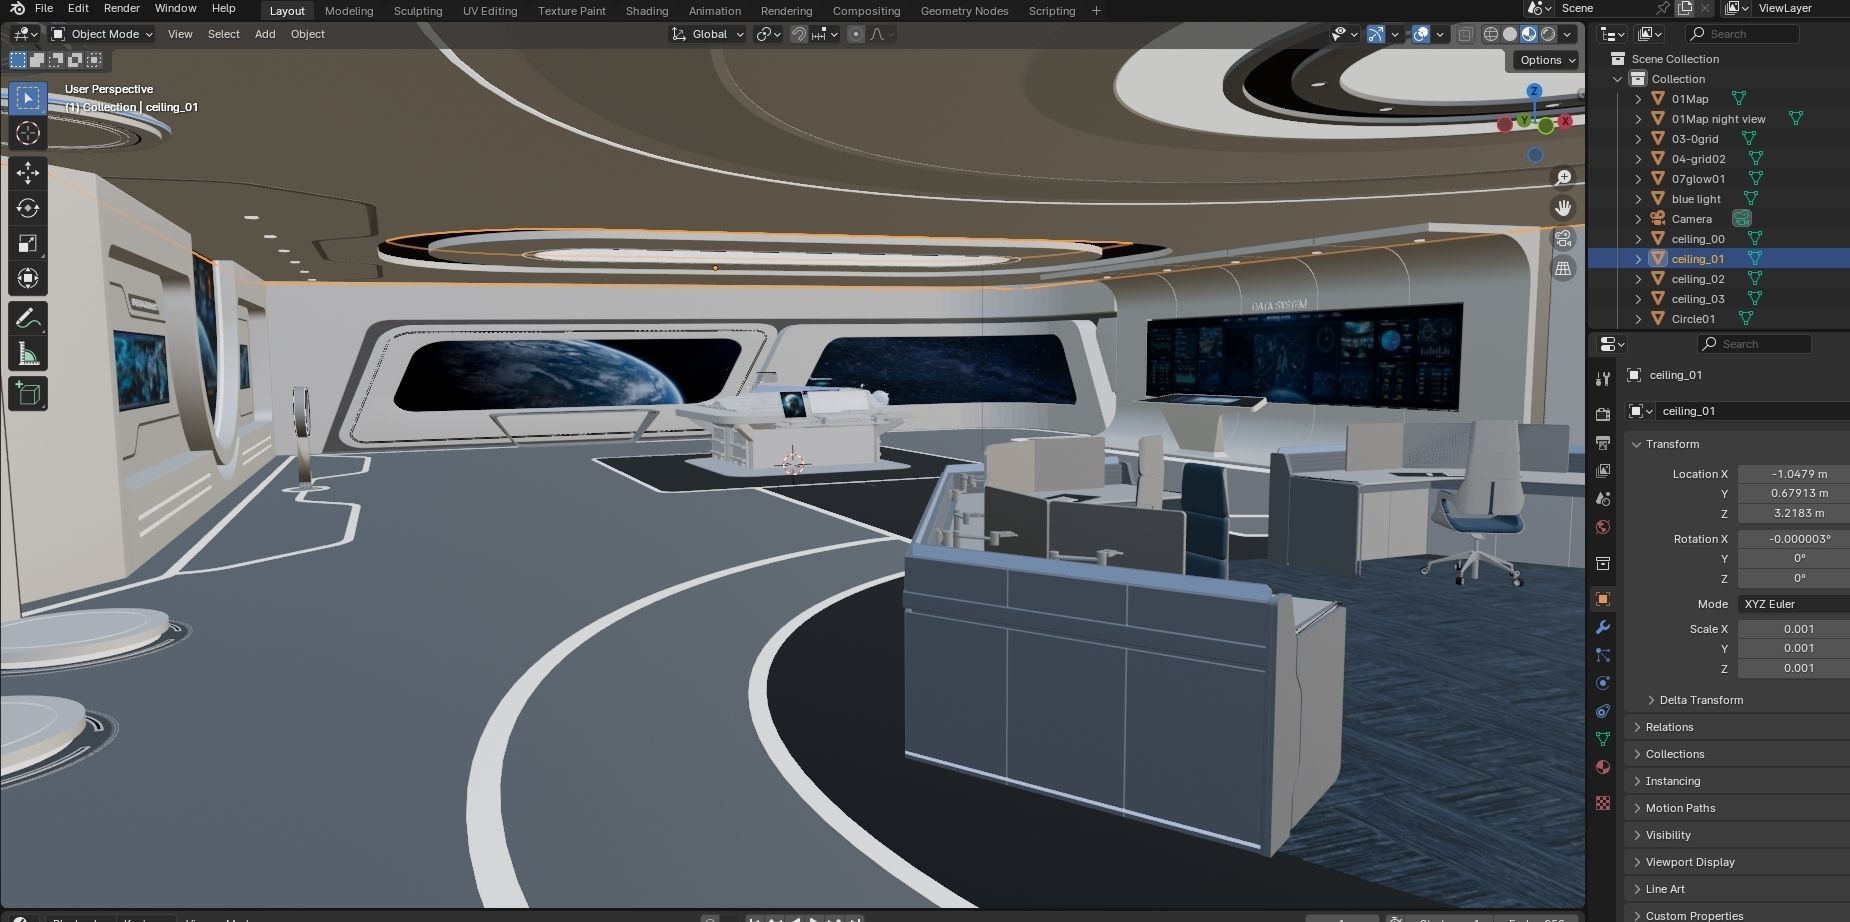The width and height of the screenshot is (1850, 922).
Task: Activate the Rotate tool
Action: 28,208
